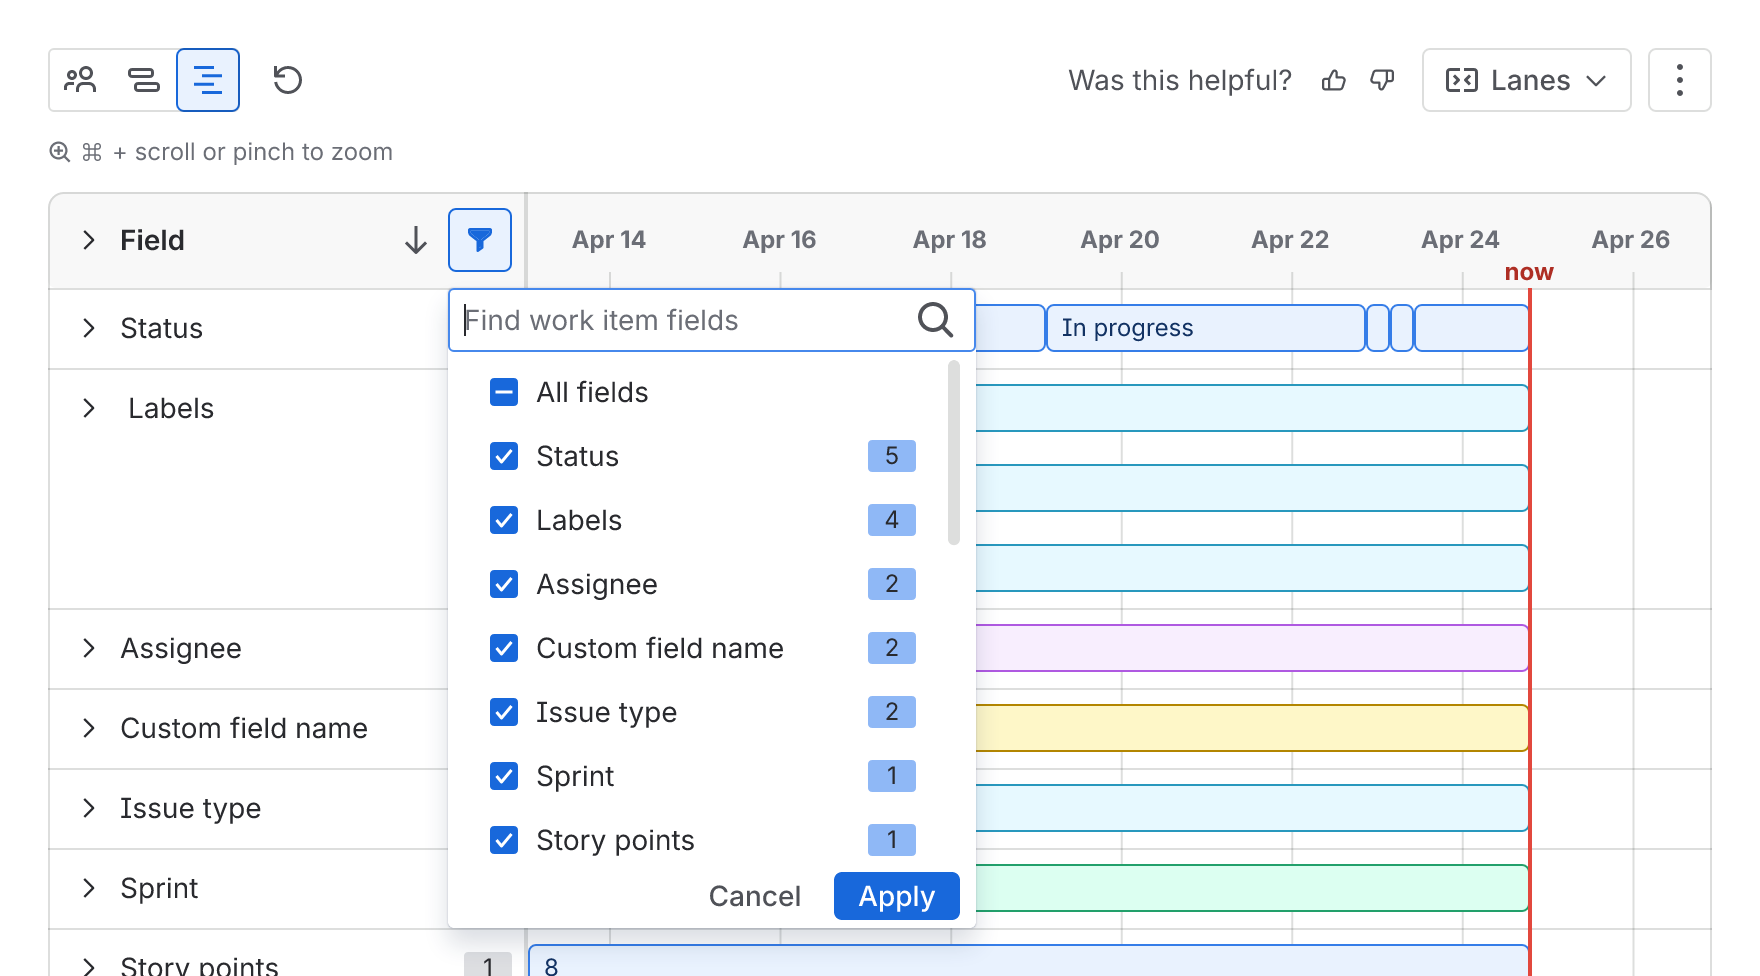Click the Story points bar labeled 8
1760x976 pixels.
pyautogui.click(x=1029, y=961)
